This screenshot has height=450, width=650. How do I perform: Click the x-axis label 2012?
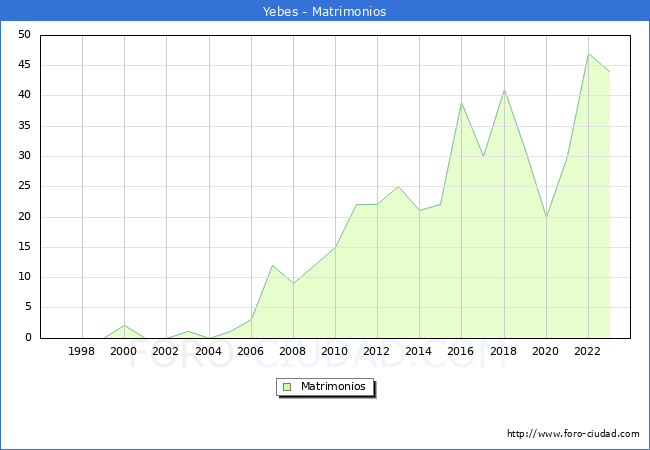(x=376, y=351)
